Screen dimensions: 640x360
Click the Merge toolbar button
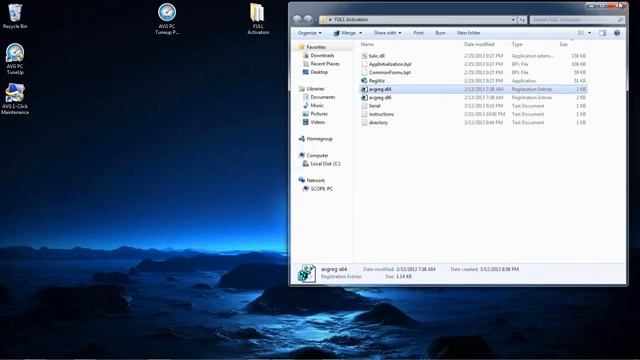pyautogui.click(x=344, y=33)
